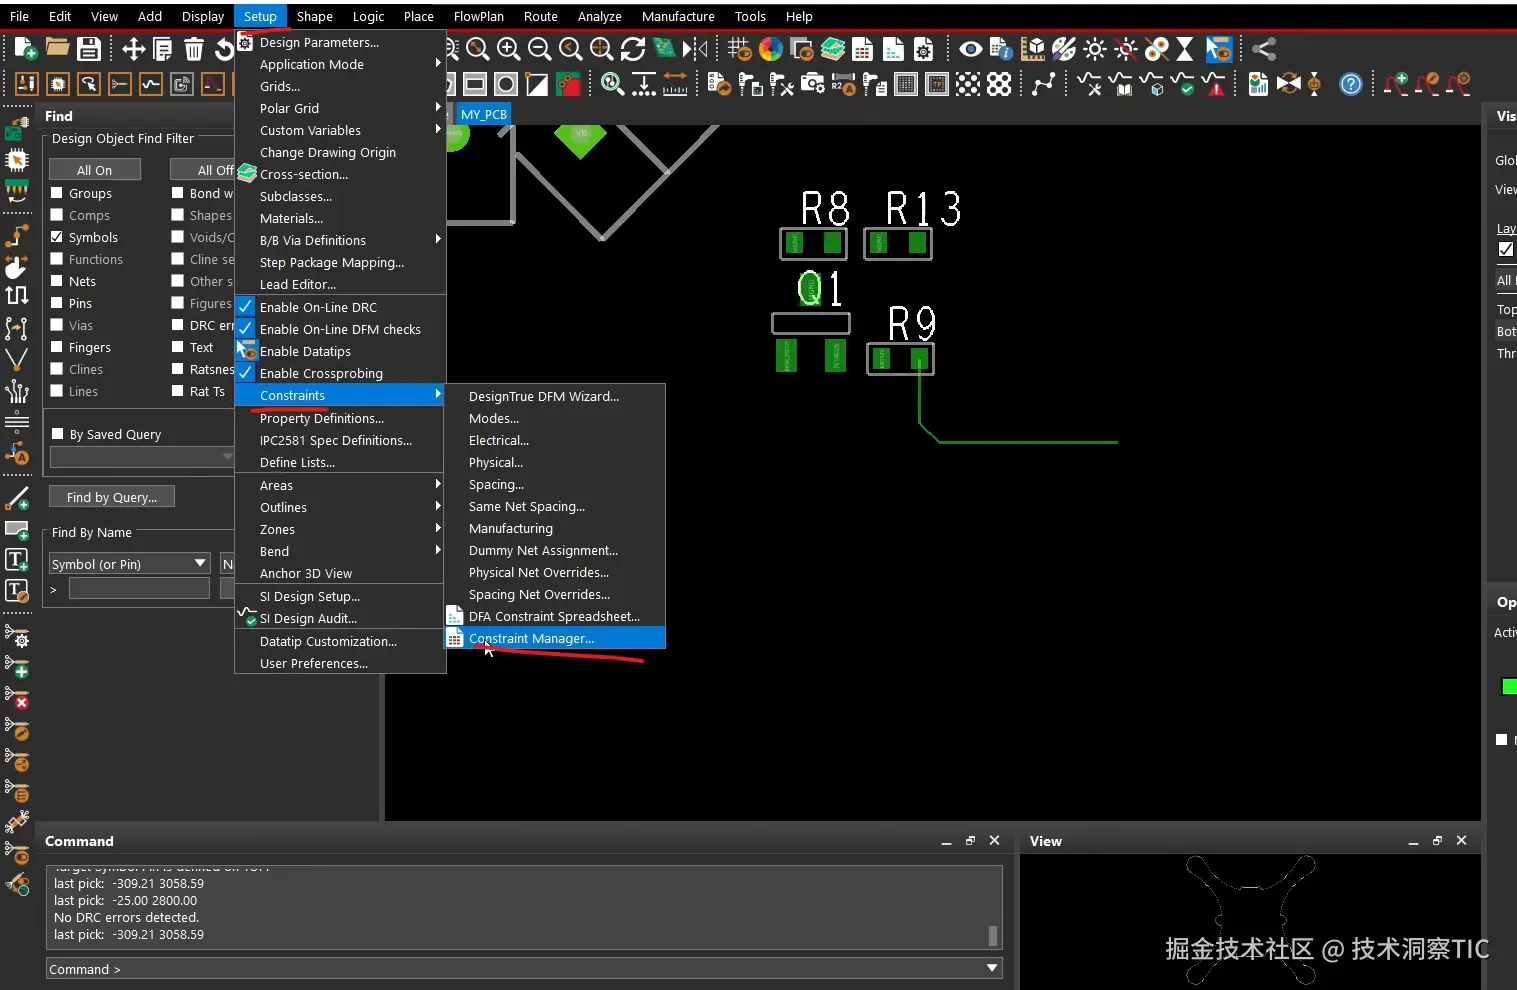The height and width of the screenshot is (990, 1517).
Task: Click the blue Help question mark icon
Action: [1350, 85]
